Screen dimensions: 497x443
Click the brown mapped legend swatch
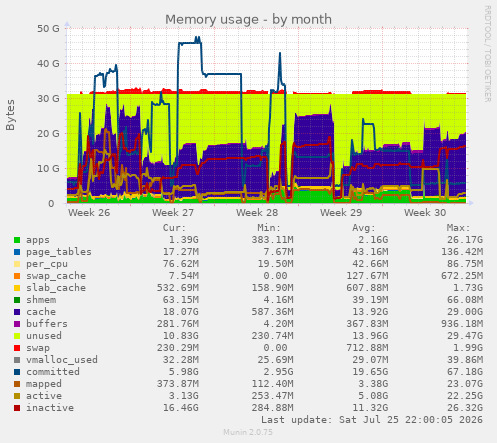coord(17,384)
